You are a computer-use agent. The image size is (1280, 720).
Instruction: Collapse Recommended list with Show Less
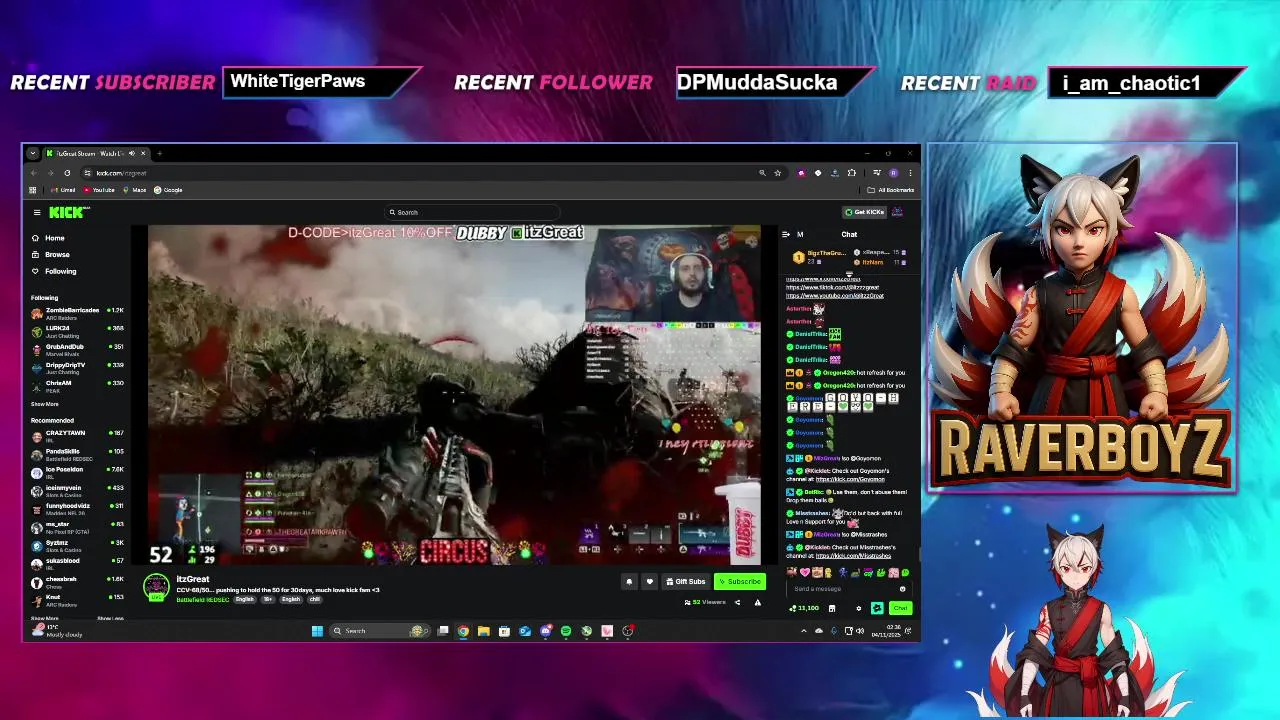(110, 618)
